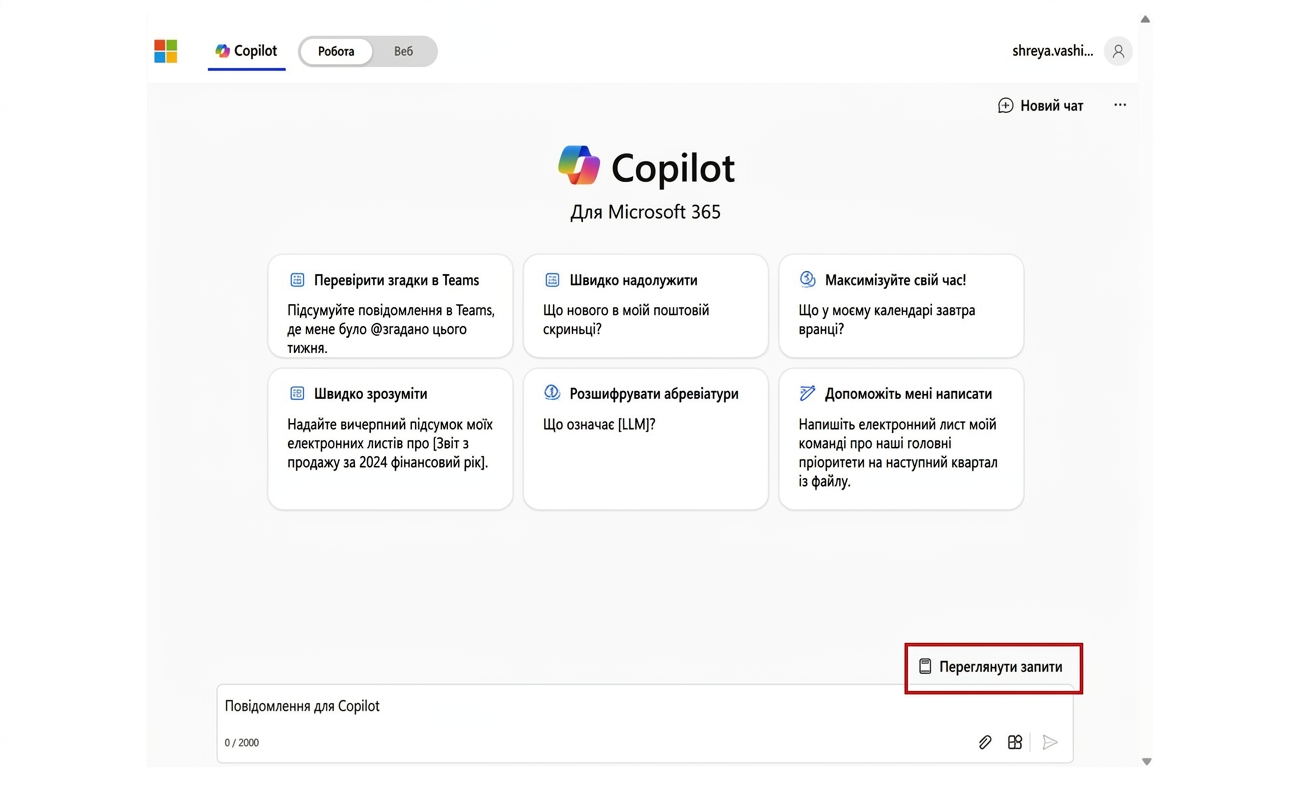Image resolution: width=1304 pixels, height=800 pixels.
Task: Select the Допоможіть мені написати card
Action: [901, 439]
